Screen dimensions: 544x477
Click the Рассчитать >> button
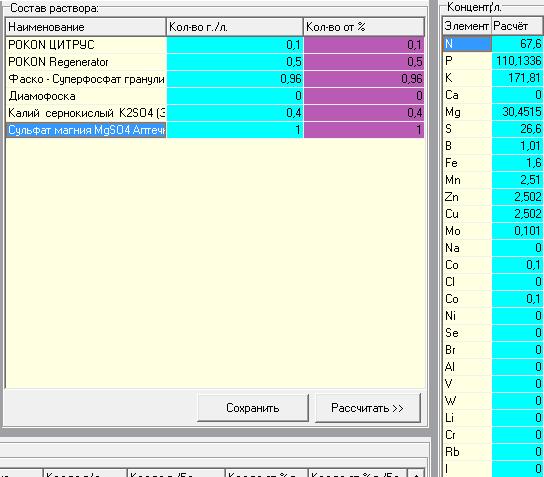tap(367, 408)
